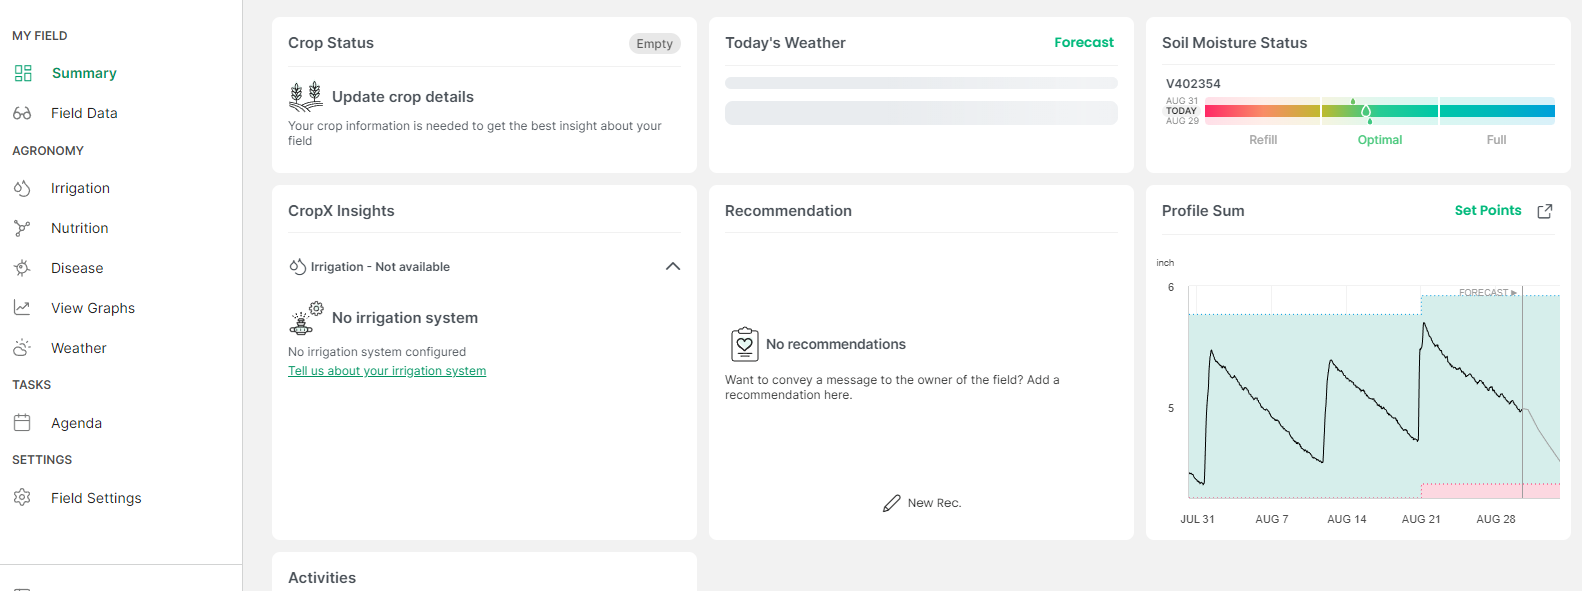The height and width of the screenshot is (591, 1582).
Task: Click the Agenda calendar icon
Action: tap(22, 423)
